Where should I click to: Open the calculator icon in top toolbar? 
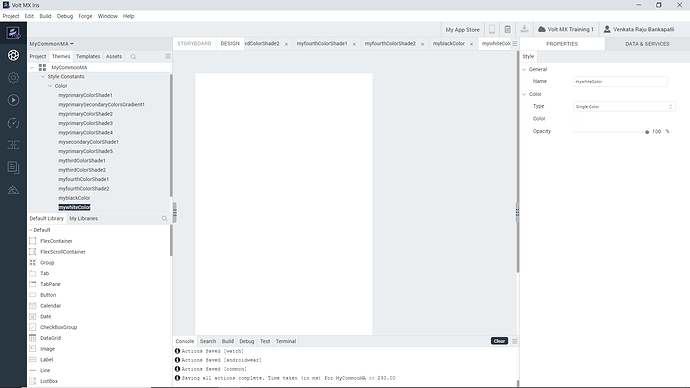pyautogui.click(x=507, y=29)
